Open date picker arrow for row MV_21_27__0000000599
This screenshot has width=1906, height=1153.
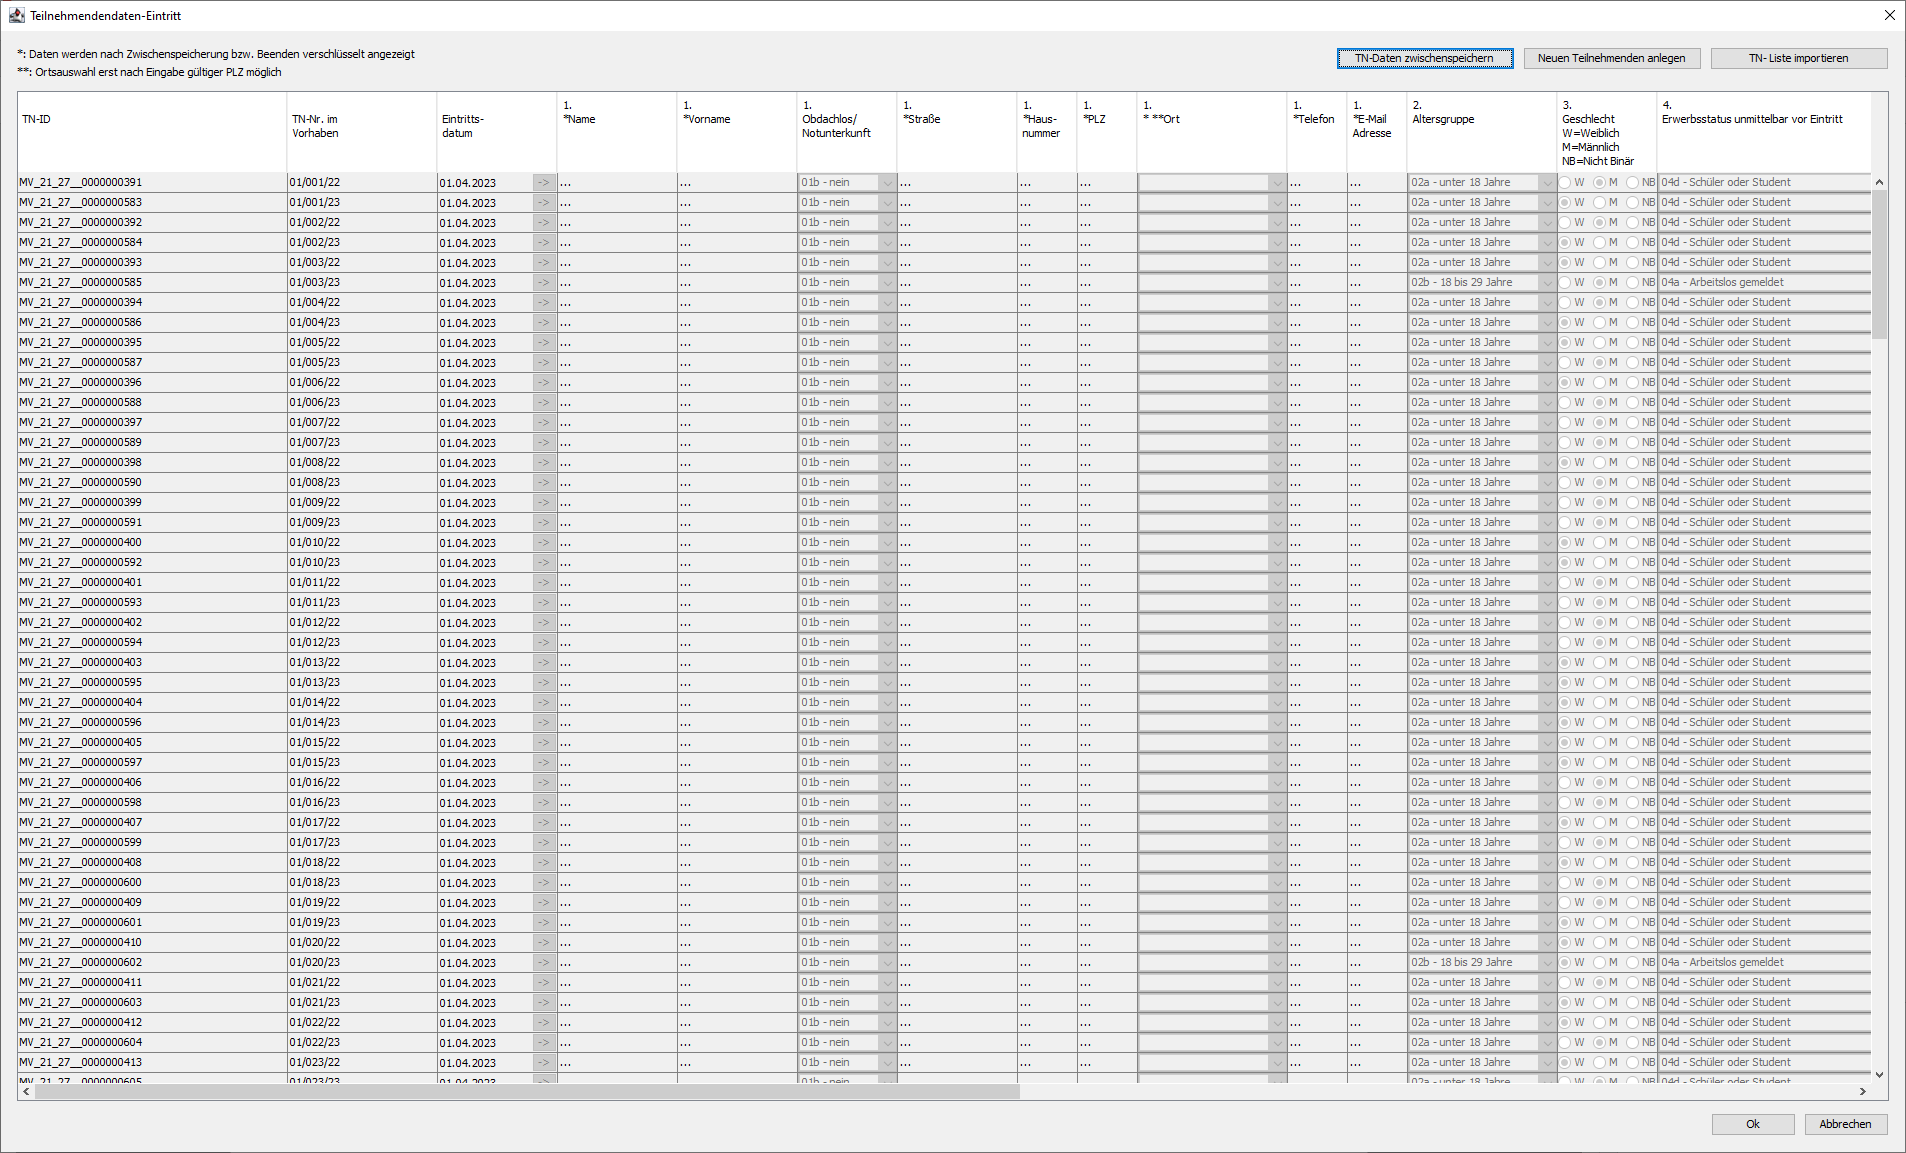[544, 842]
